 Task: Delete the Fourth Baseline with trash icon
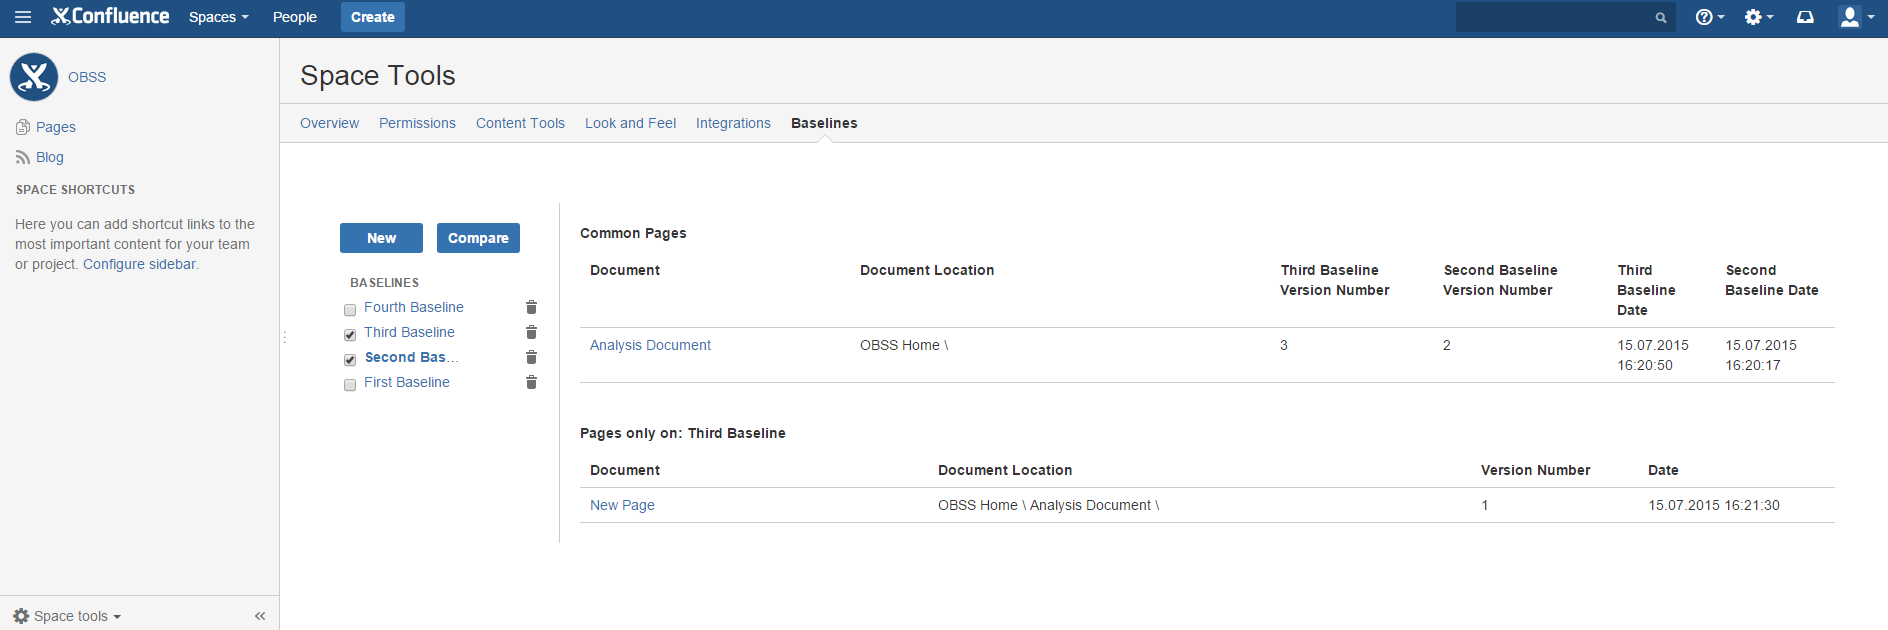pyautogui.click(x=531, y=307)
